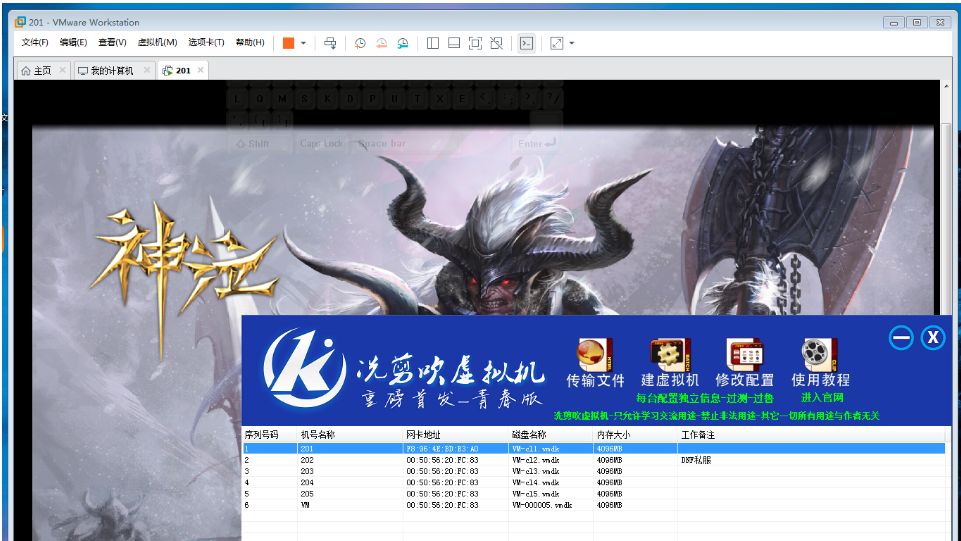Click the 内存大小 column header
Image resolution: width=961 pixels, height=541 pixels.
(x=636, y=434)
